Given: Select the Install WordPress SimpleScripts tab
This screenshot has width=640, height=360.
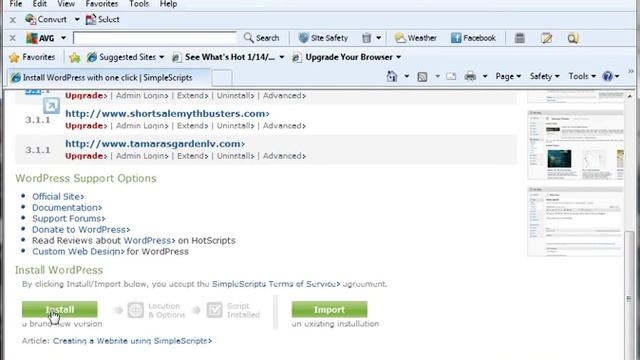Looking at the screenshot, I should pyautogui.click(x=107, y=77).
